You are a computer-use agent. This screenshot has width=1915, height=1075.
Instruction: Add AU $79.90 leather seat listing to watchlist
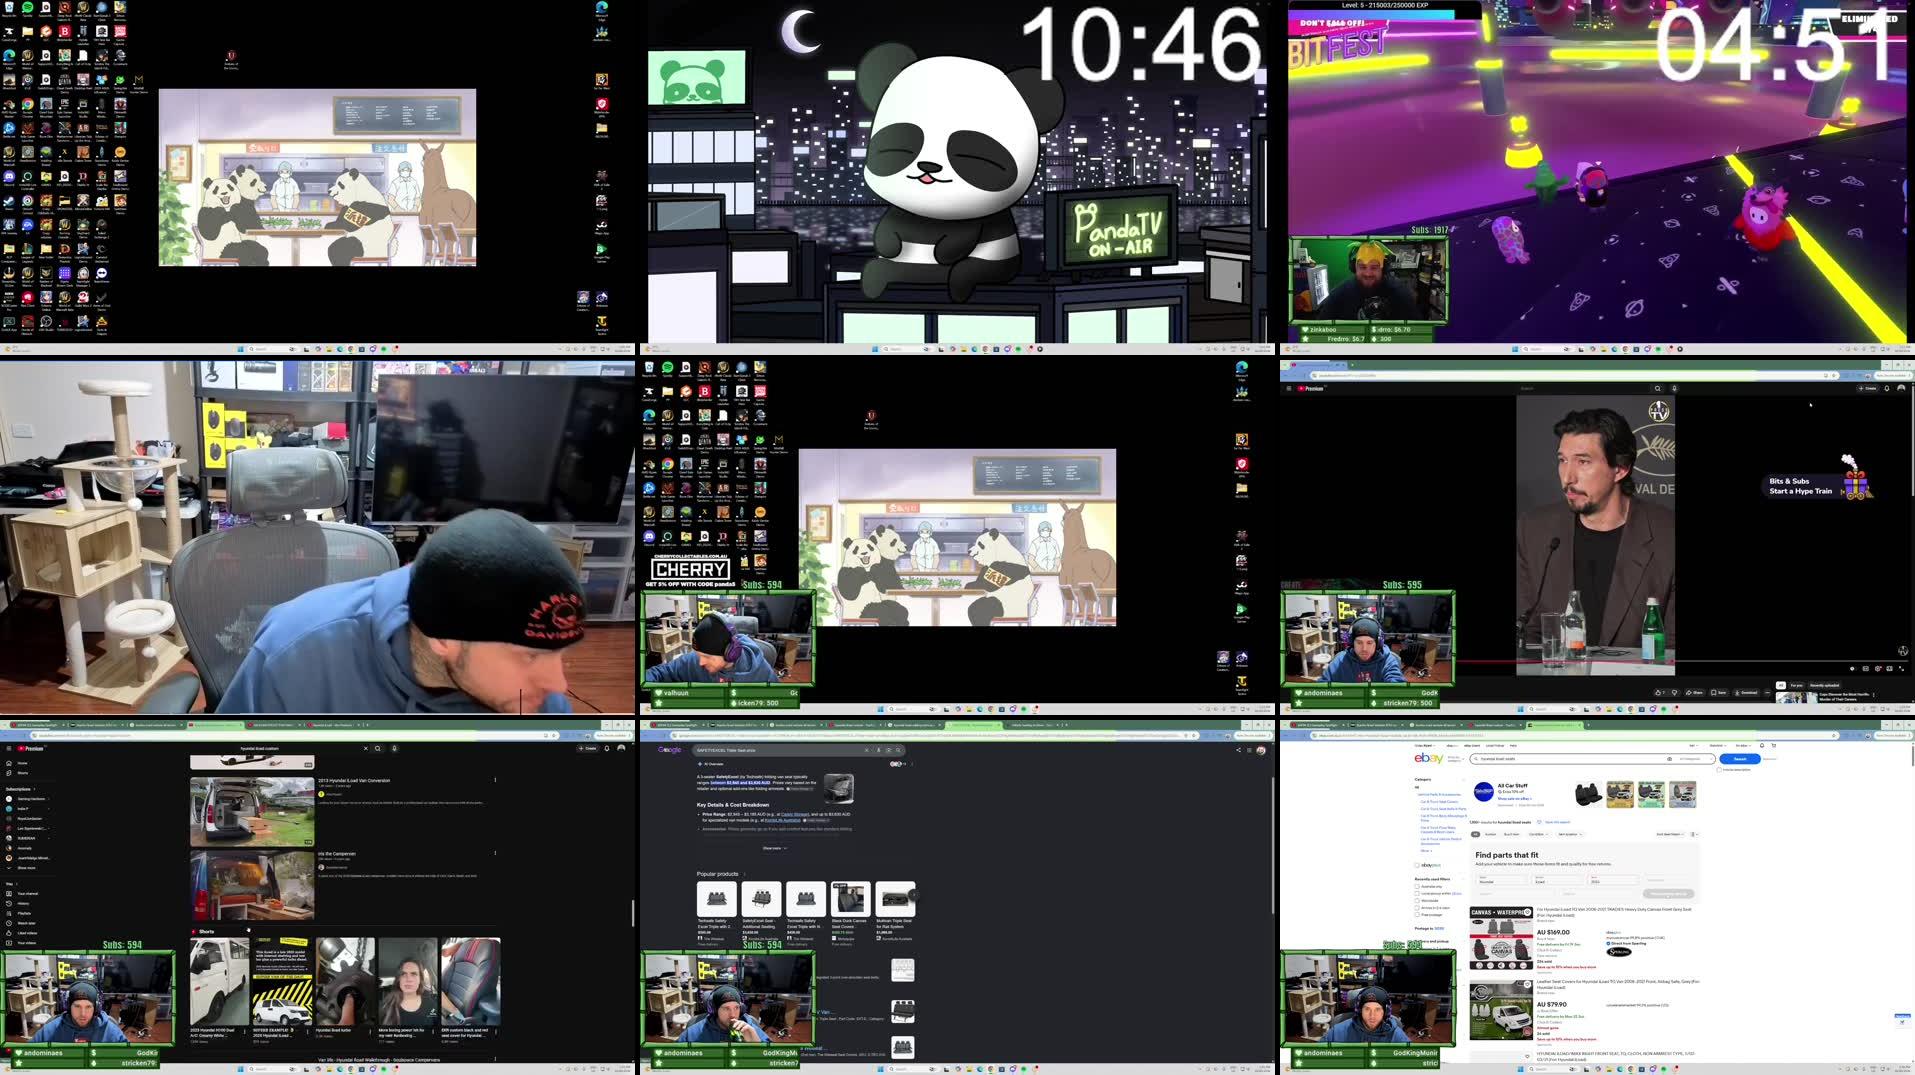tap(1527, 984)
